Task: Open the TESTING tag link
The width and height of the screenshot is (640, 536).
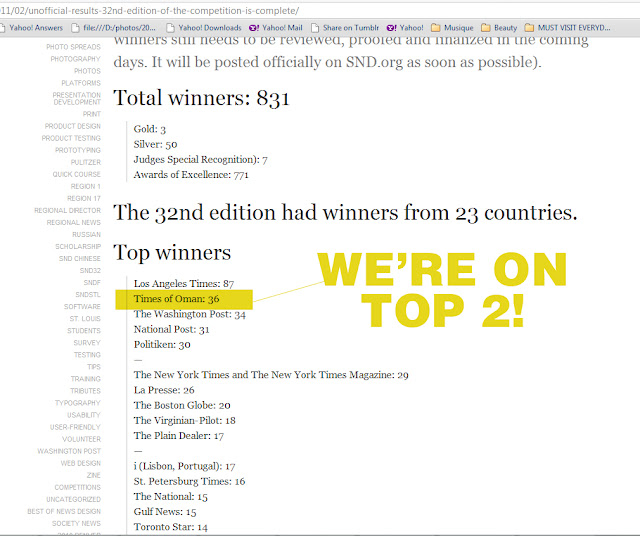Action: pyautogui.click(x=87, y=355)
